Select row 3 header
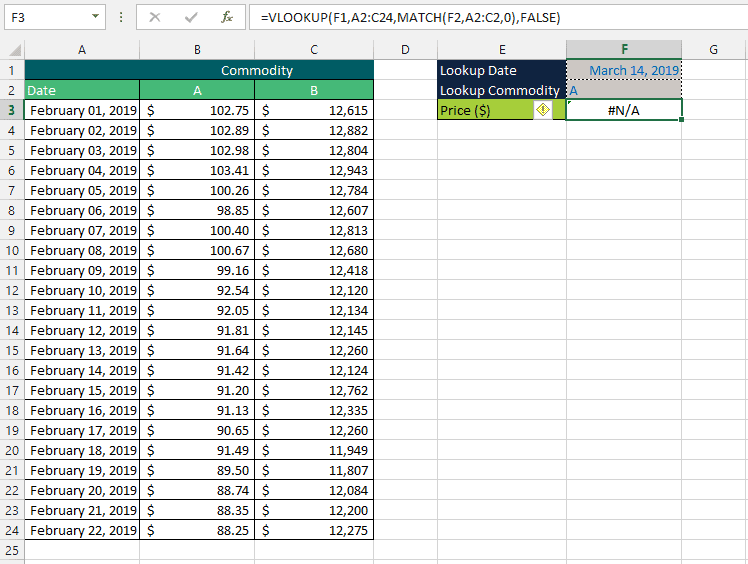 11,111
